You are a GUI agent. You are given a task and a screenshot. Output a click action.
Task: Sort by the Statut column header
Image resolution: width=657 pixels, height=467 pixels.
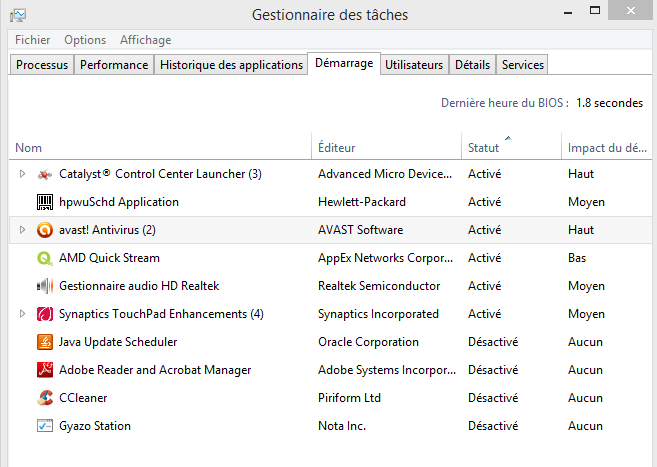tap(484, 148)
